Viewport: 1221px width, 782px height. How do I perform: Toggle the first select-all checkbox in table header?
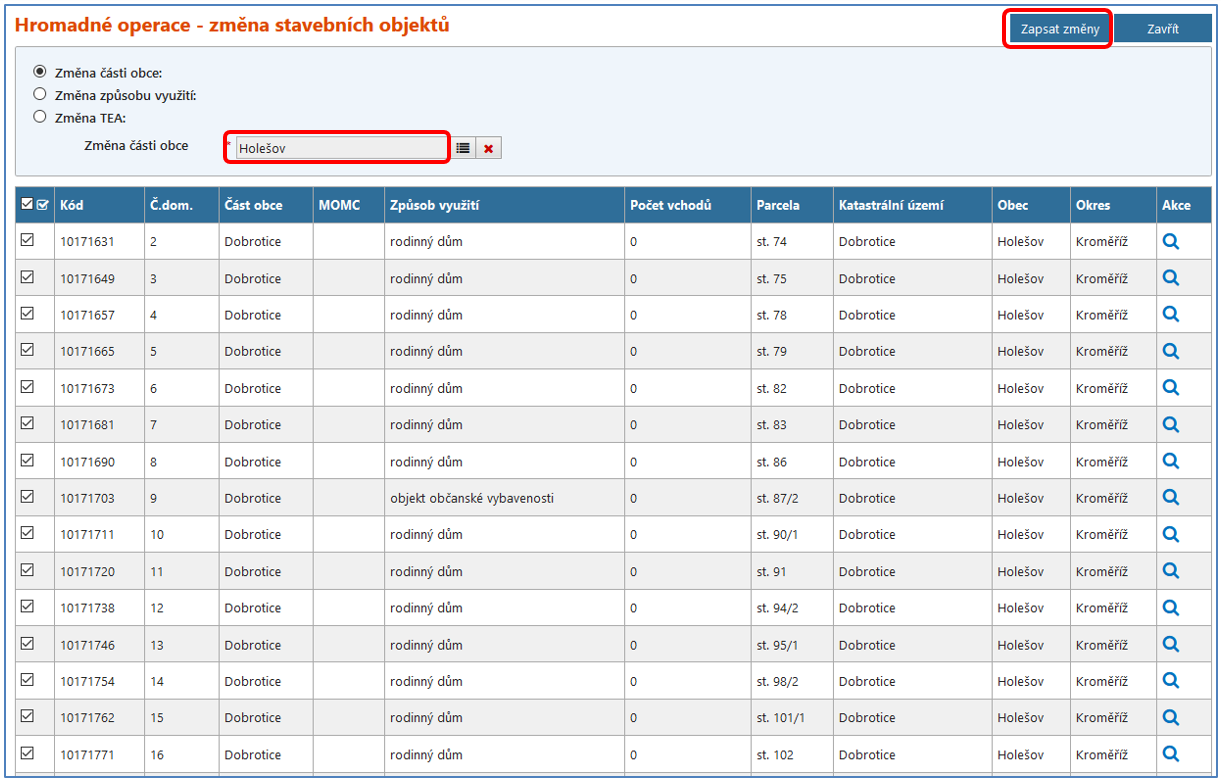coord(26,205)
